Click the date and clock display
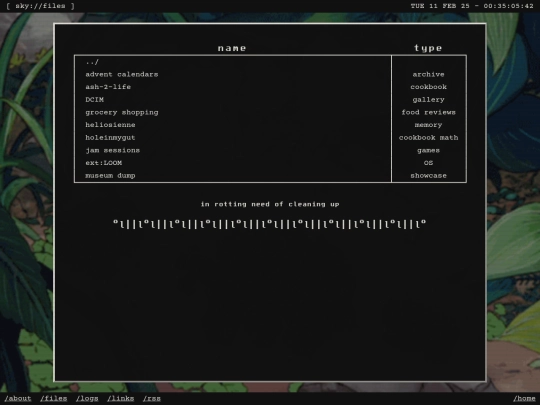The height and width of the screenshot is (405, 540). tap(472, 6)
